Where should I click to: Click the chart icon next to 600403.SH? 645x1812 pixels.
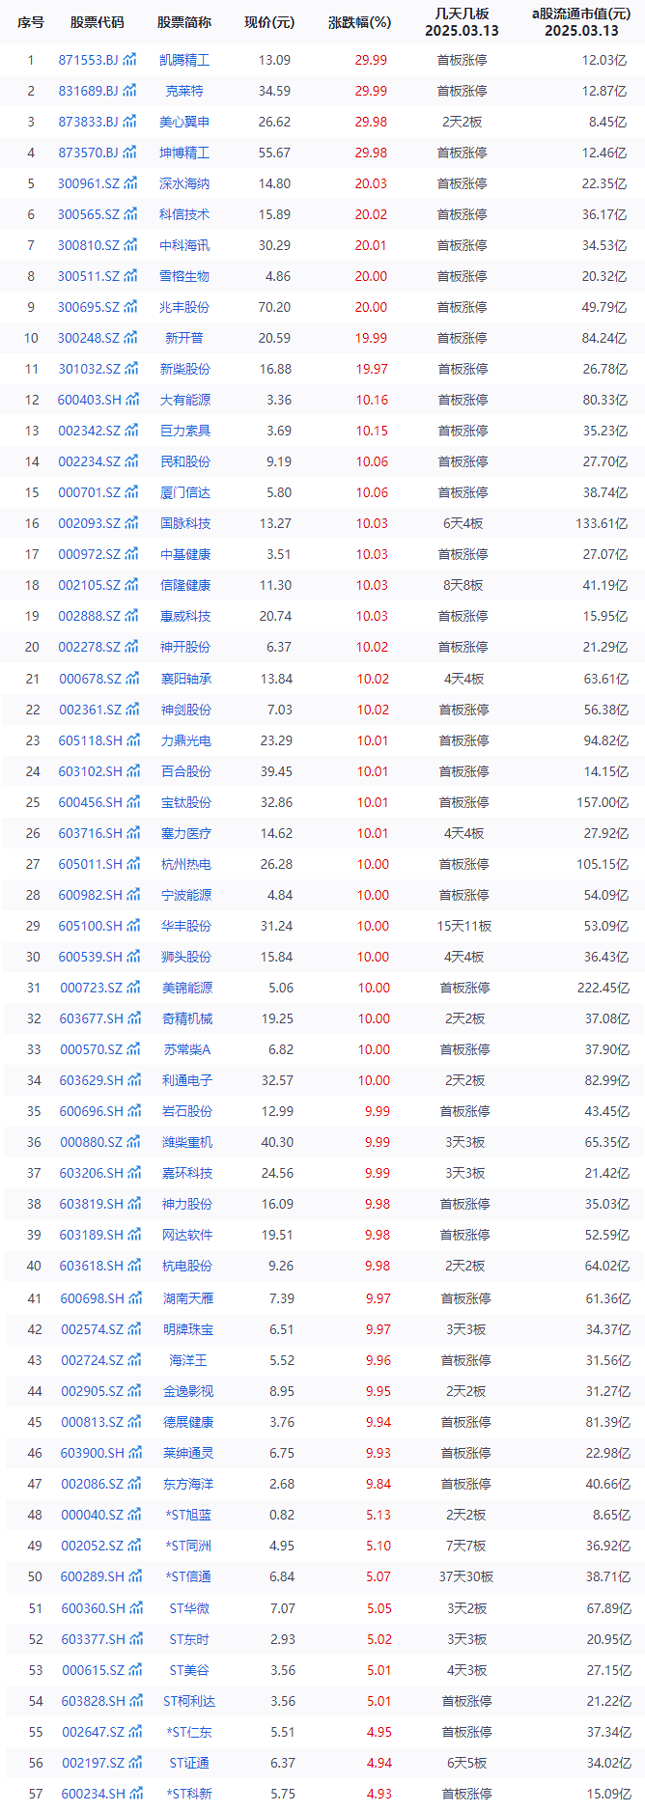point(132,400)
